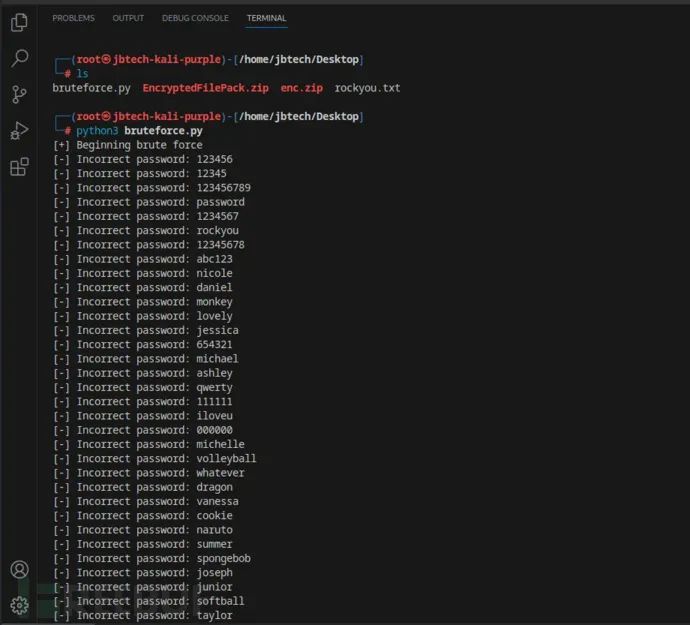This screenshot has height=625, width=690.
Task: Click the 'Incorrect password: michelle' line
Action: coord(149,444)
